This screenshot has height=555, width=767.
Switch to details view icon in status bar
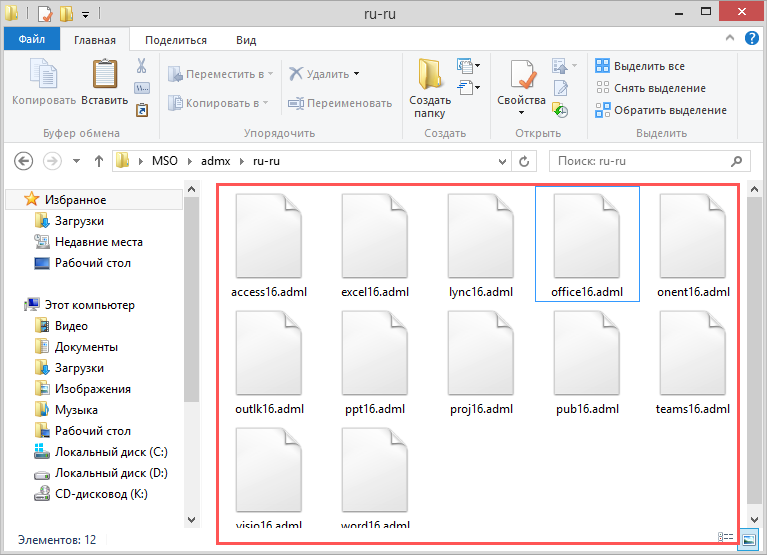pyautogui.click(x=725, y=537)
